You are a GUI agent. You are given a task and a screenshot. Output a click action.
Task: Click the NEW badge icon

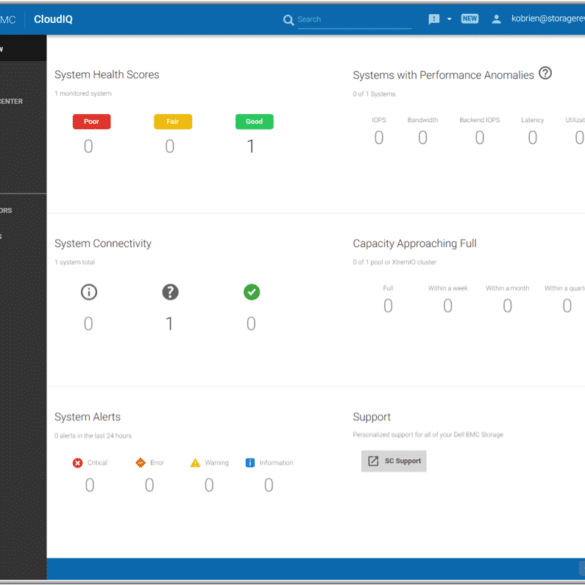[469, 19]
